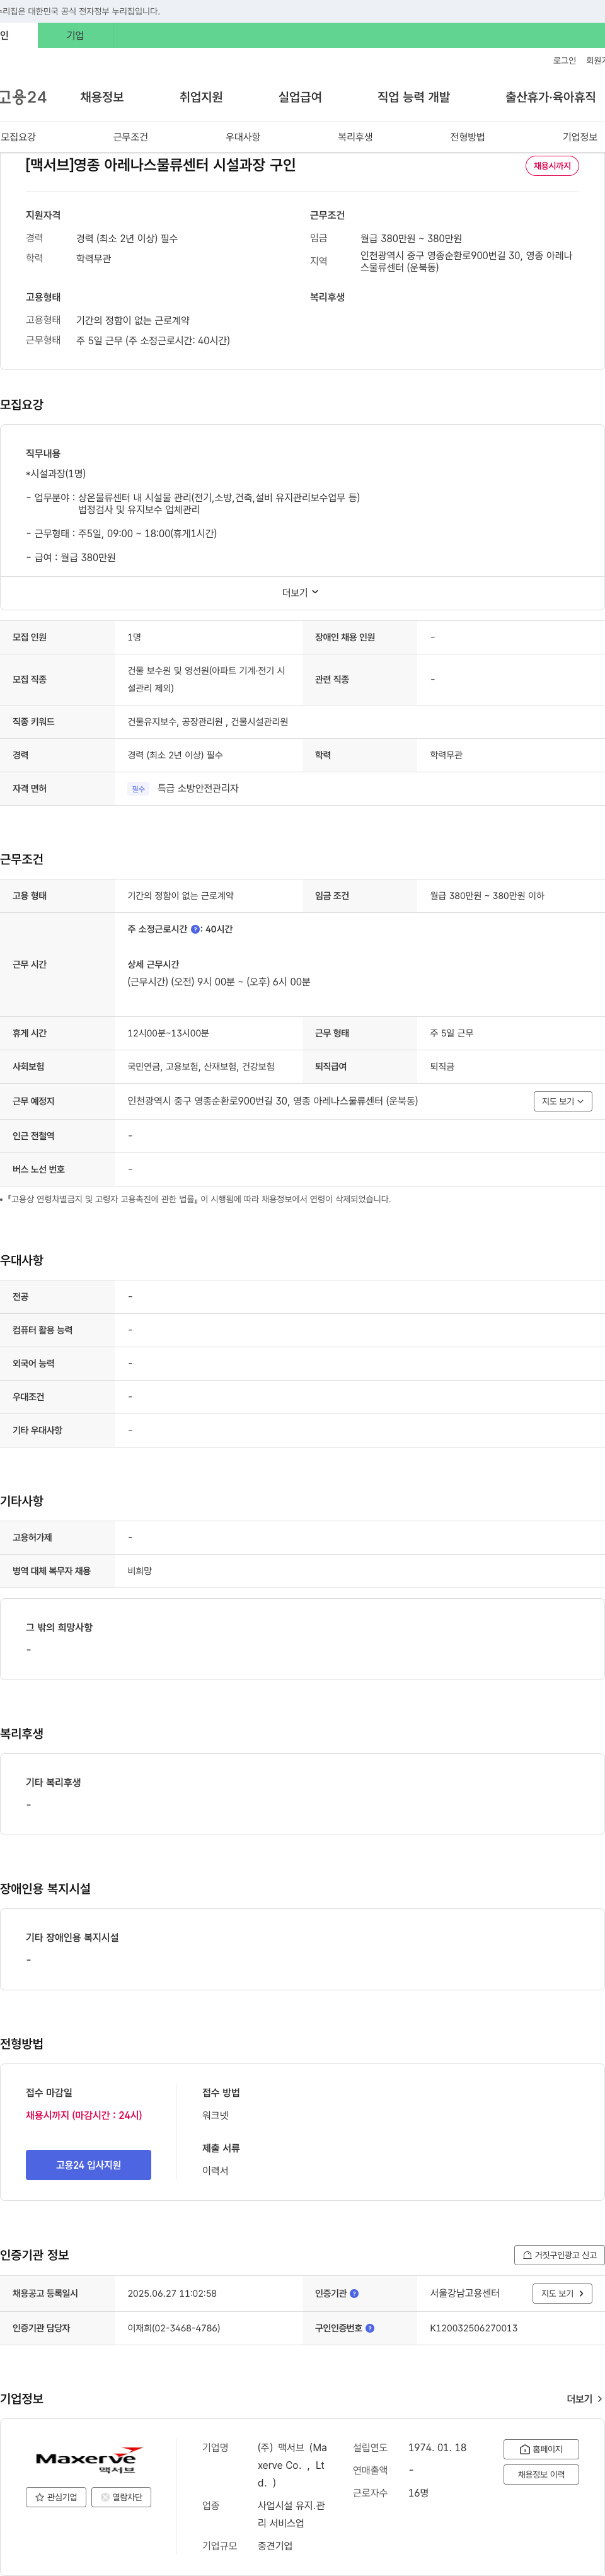Click contact 이재희(02-3468-4786)

(x=174, y=2328)
